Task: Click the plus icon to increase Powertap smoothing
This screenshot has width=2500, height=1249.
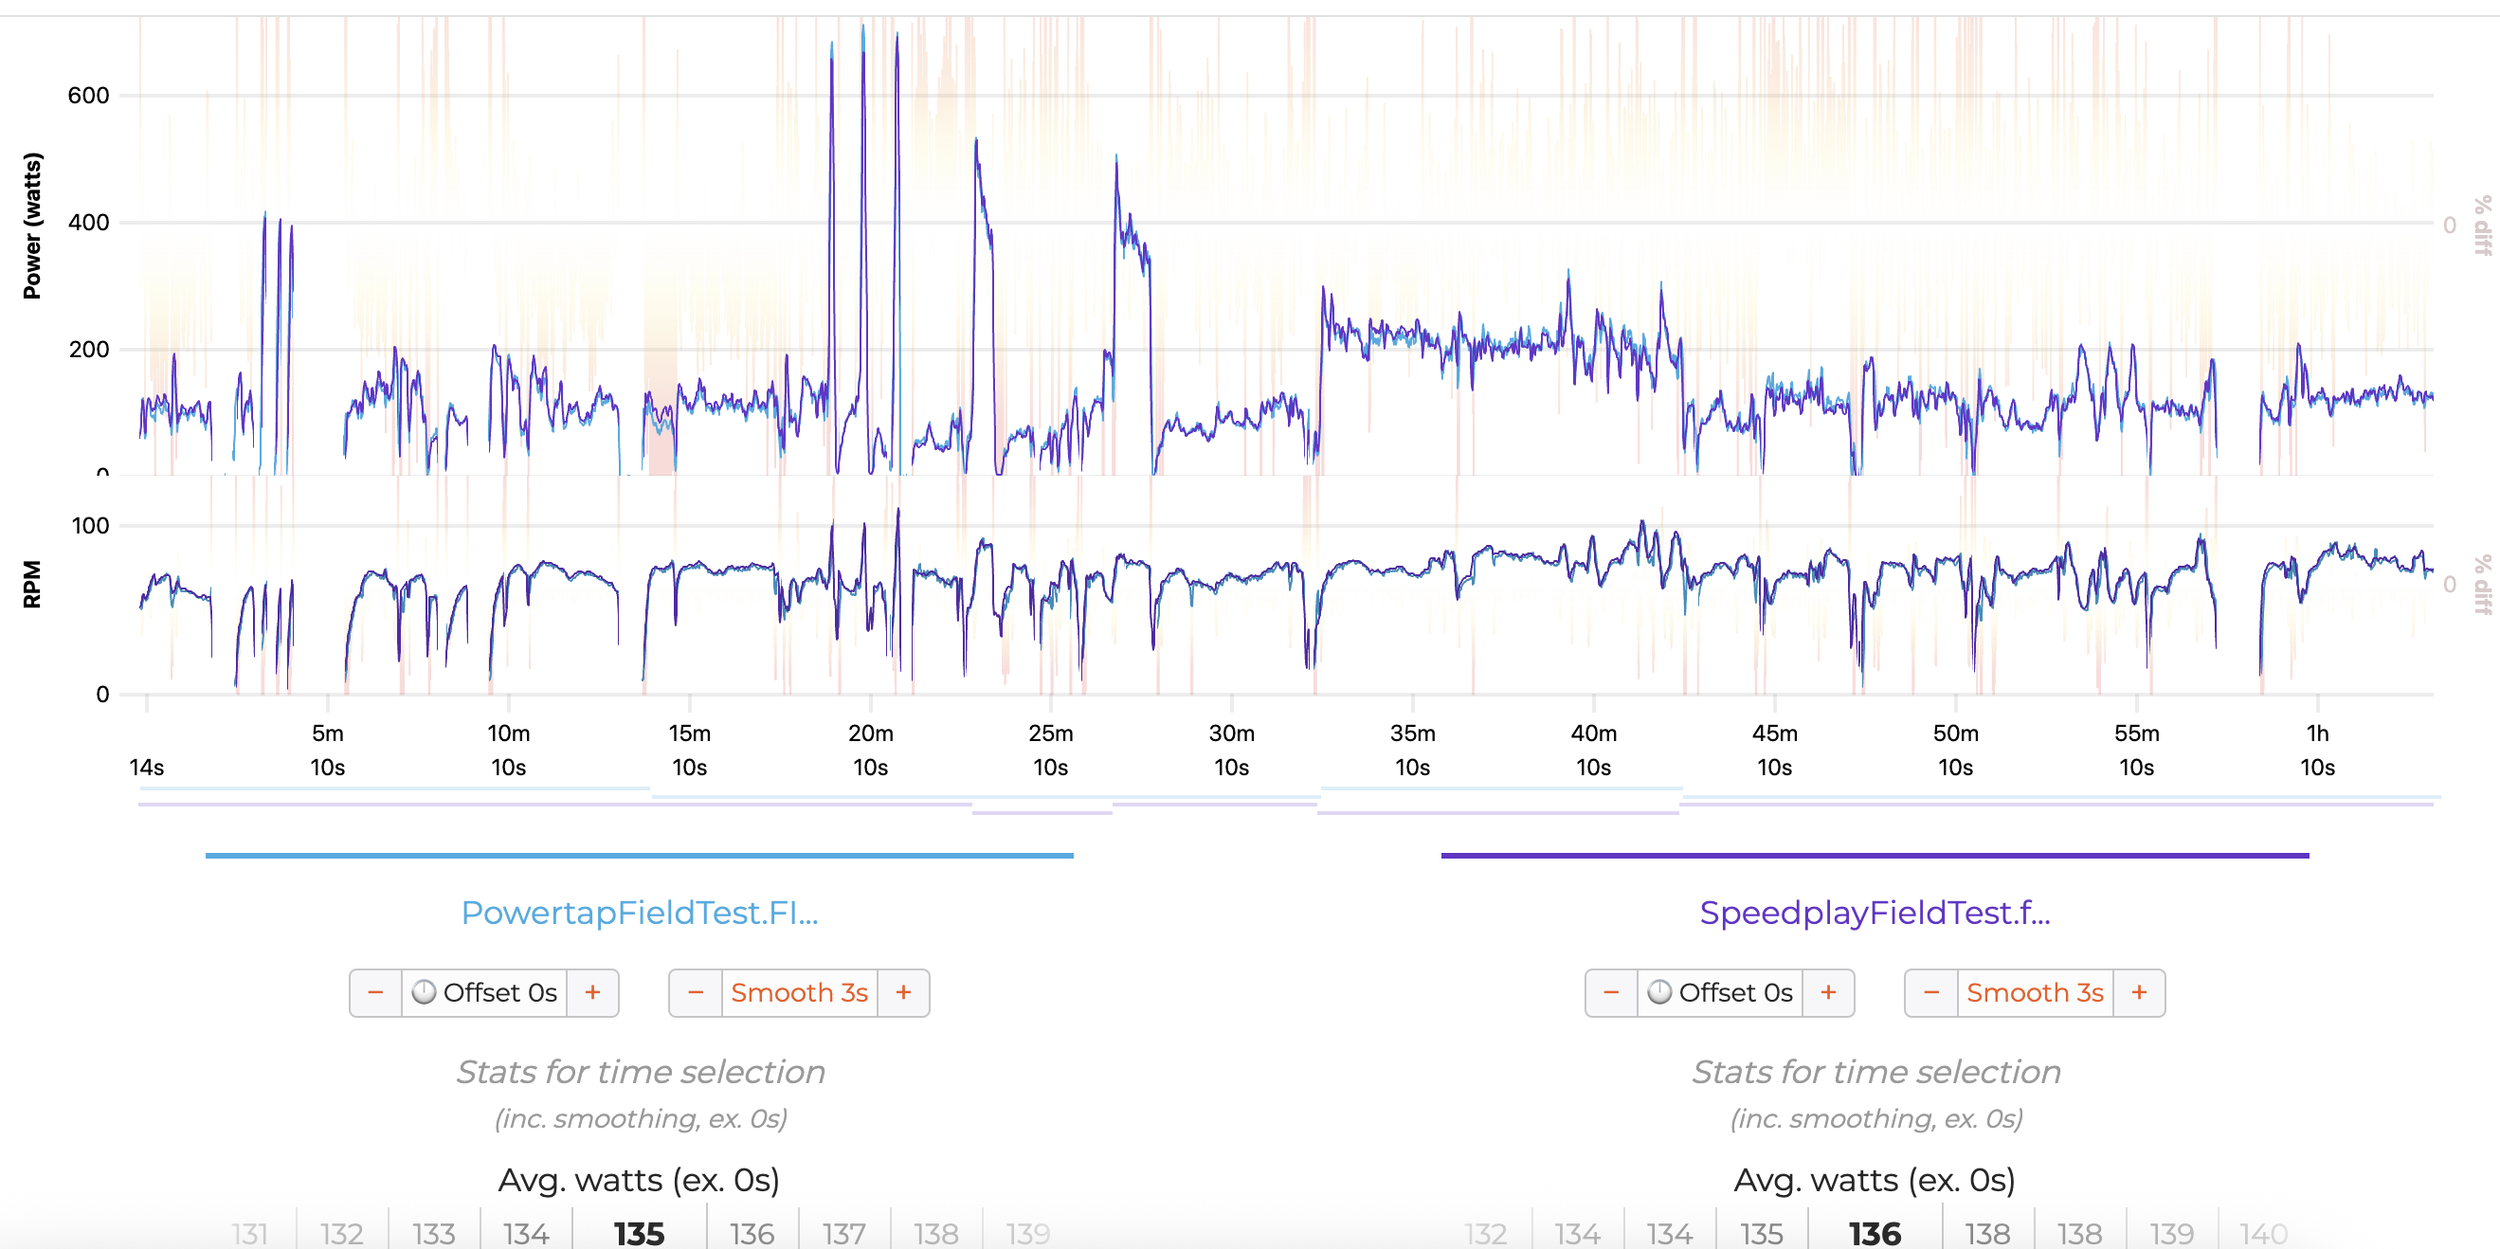Action: click(x=902, y=992)
